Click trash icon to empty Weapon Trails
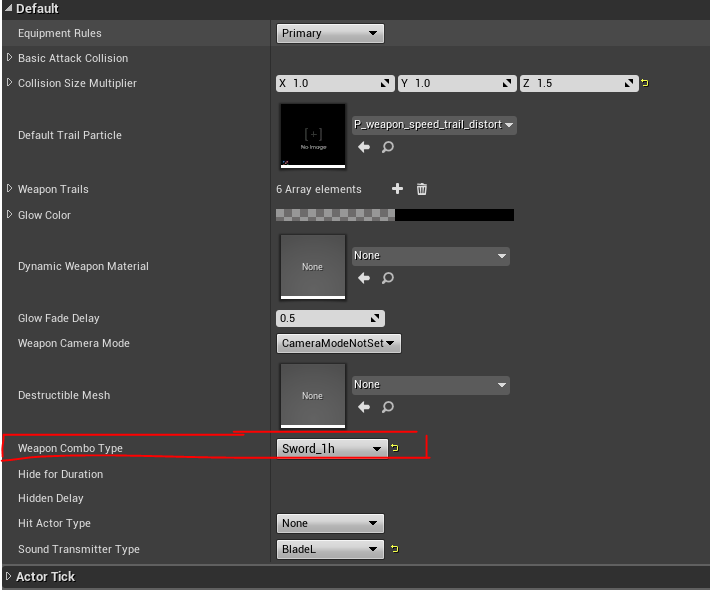The image size is (710, 590). (422, 189)
